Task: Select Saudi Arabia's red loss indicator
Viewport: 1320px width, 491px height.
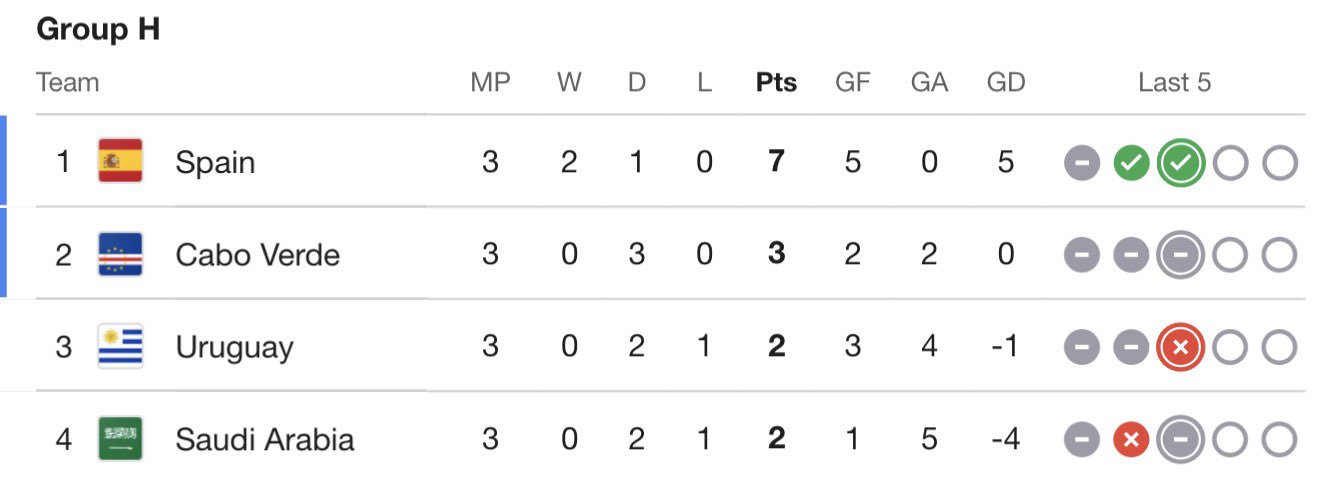Action: point(1131,440)
